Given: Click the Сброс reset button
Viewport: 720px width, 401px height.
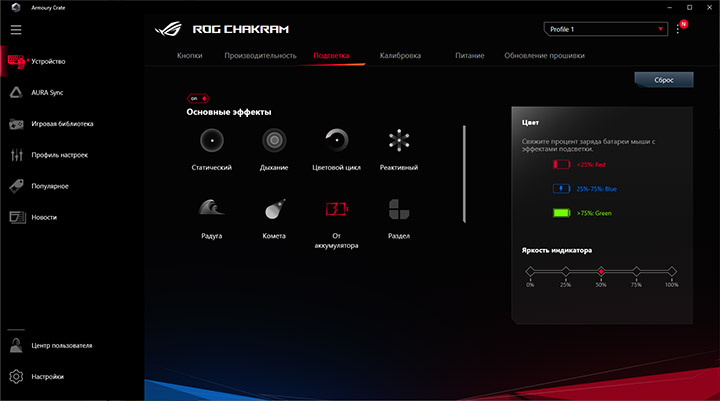Looking at the screenshot, I should (664, 80).
